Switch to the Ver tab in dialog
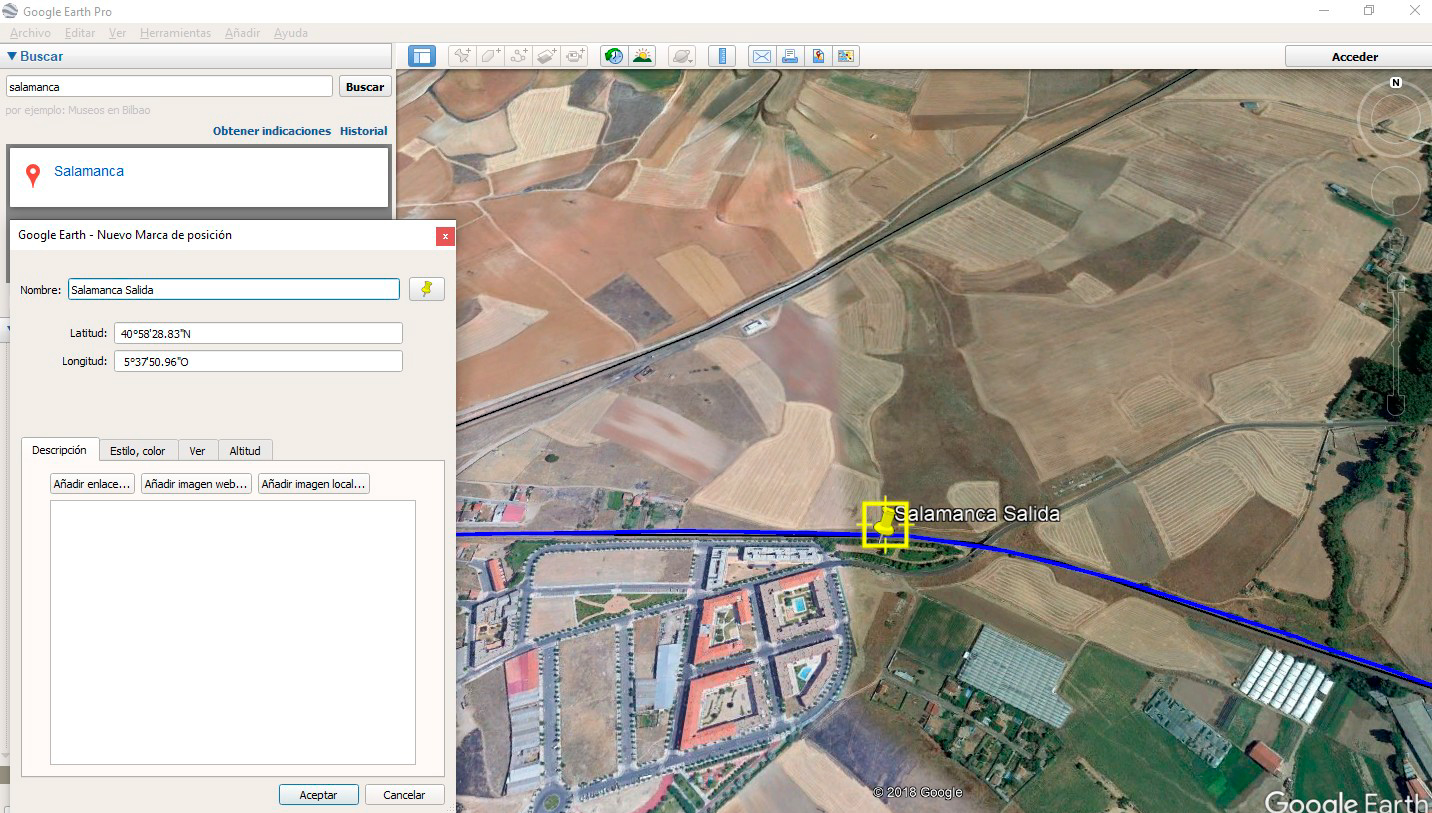This screenshot has height=813, width=1432. pos(197,451)
